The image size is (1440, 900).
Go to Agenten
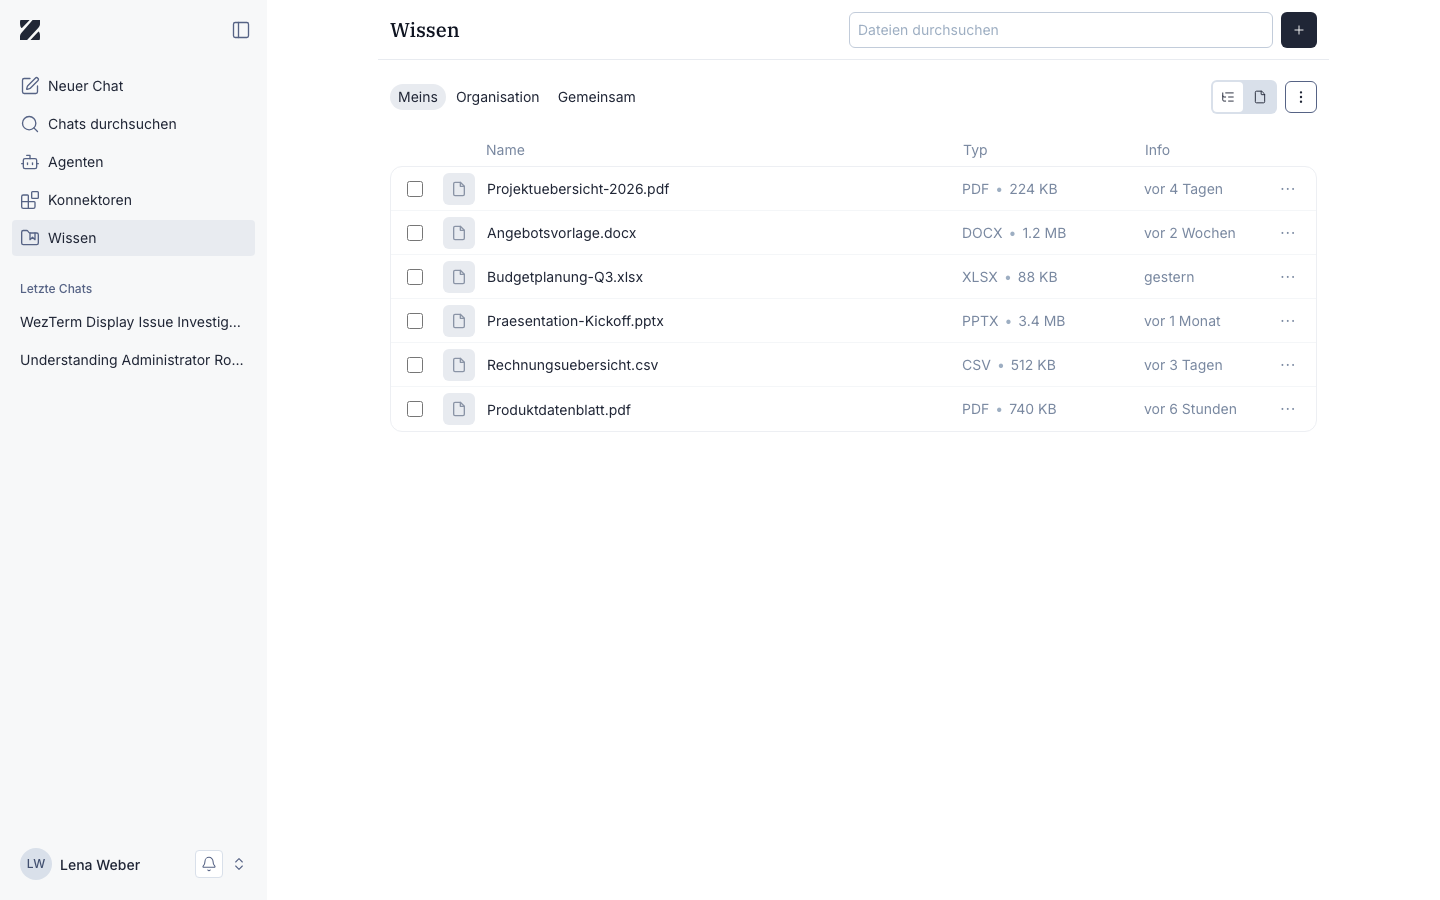(133, 162)
